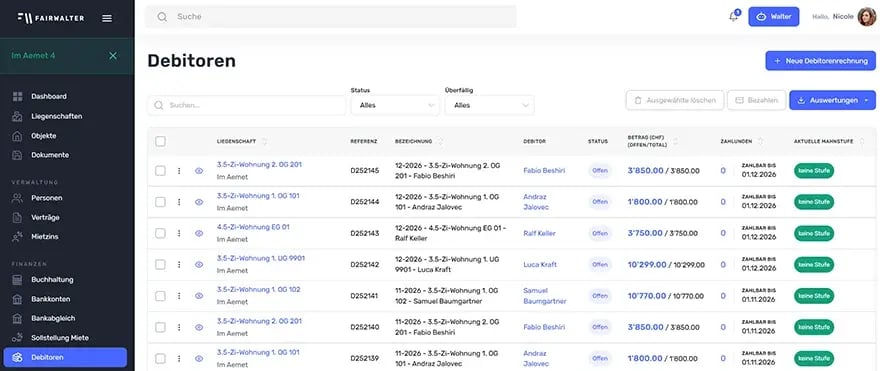880x371 pixels.
Task: Open Dokumente in the sidebar
Action: click(50, 155)
